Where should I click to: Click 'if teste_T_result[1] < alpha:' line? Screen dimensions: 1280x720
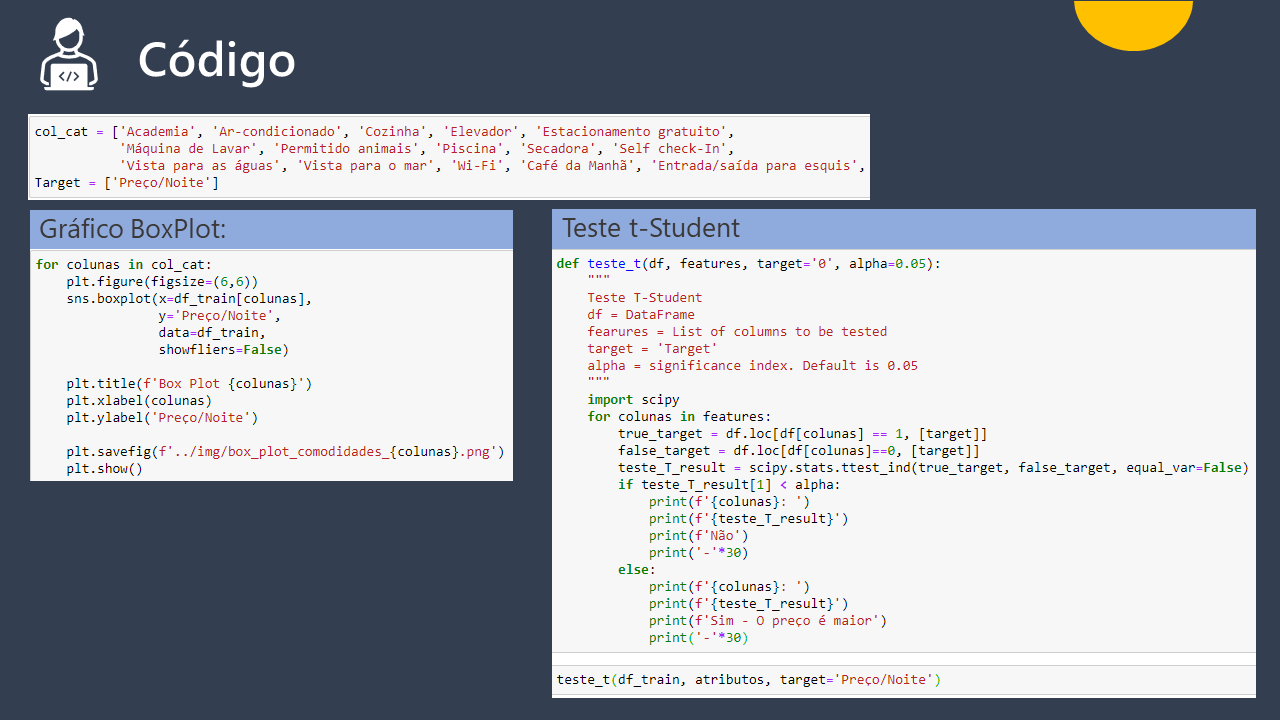[x=729, y=485]
